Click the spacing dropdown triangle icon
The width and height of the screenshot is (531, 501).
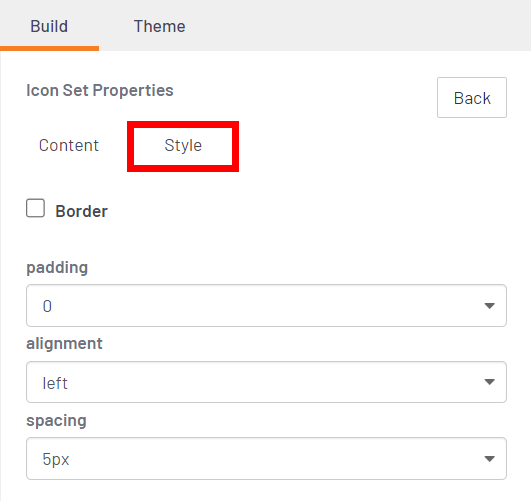pos(489,459)
